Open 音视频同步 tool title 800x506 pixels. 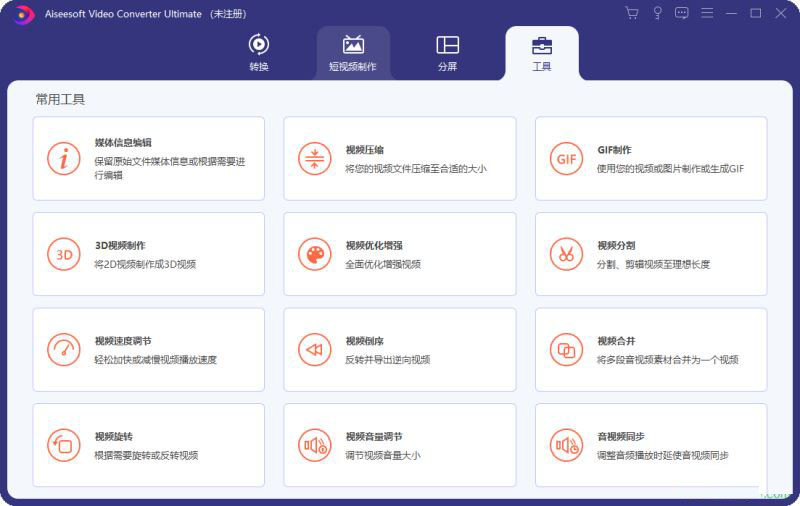click(x=620, y=436)
